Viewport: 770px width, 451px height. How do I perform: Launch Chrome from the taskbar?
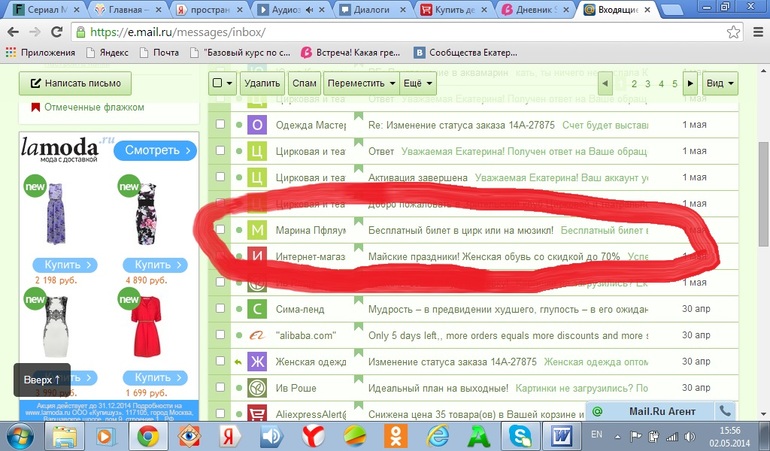pos(148,436)
